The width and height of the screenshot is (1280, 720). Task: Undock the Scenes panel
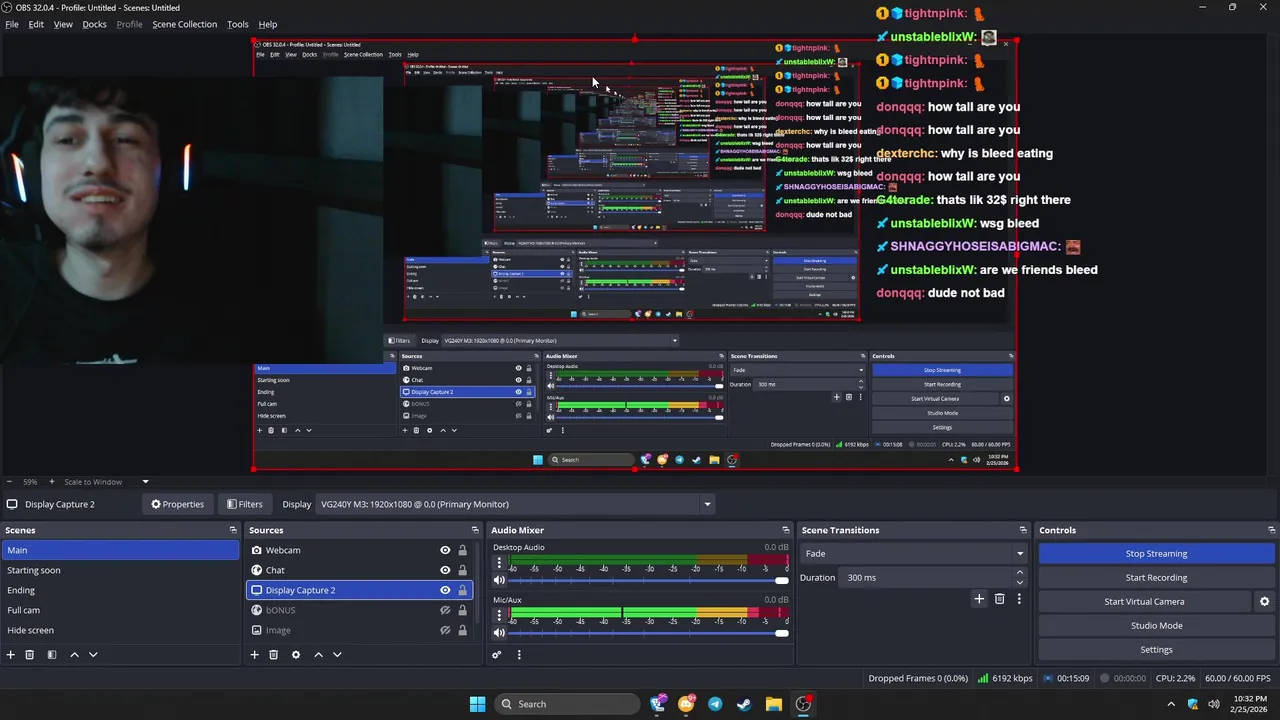pos(233,530)
